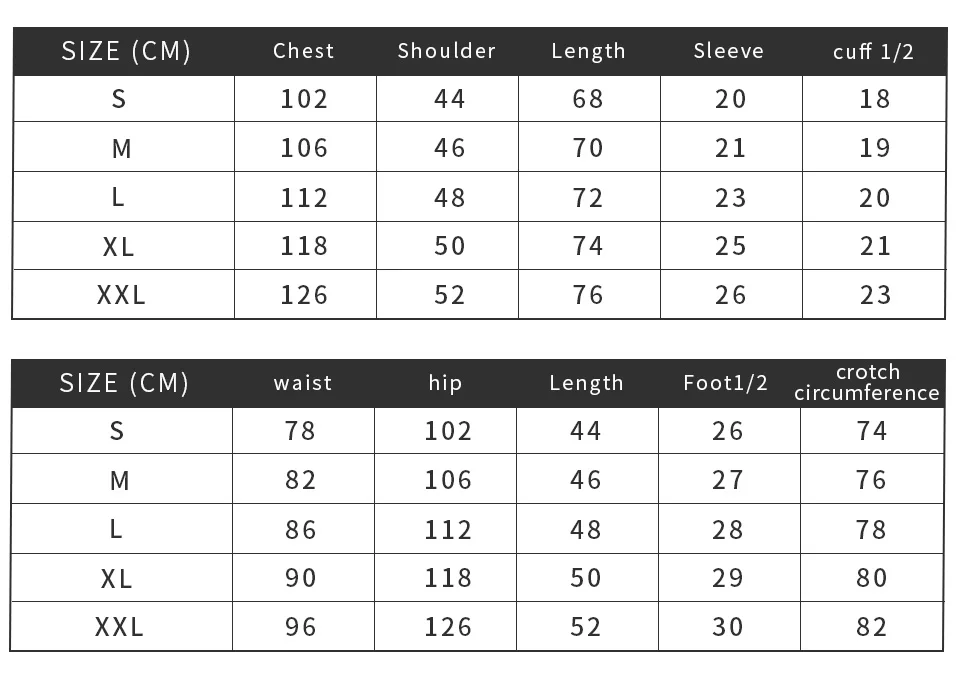Click the Foot1/2 value 28 for size L
Screen dimensions: 960x678
point(728,529)
